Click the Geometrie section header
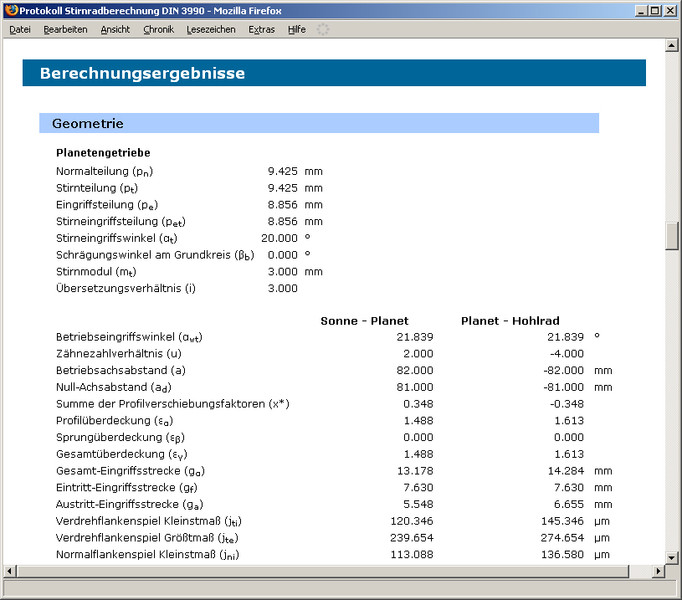The height and width of the screenshot is (600, 682). 318,123
